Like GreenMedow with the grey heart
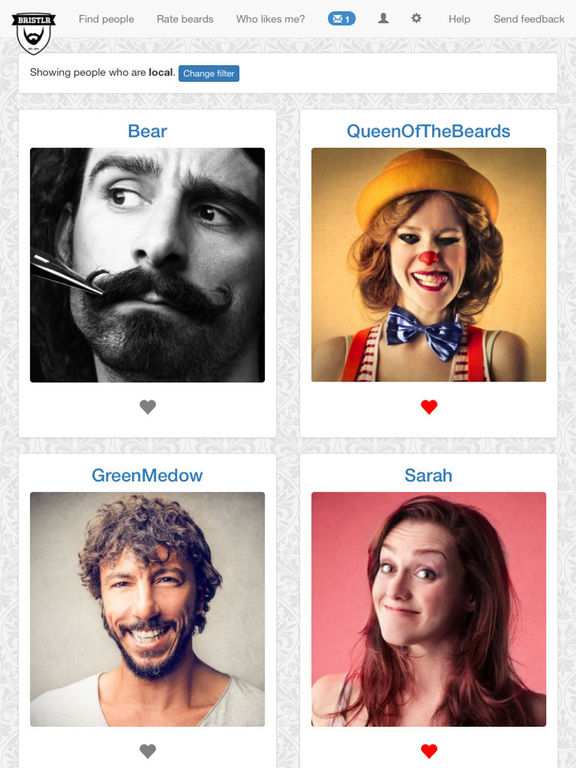This screenshot has height=768, width=576. click(x=147, y=751)
